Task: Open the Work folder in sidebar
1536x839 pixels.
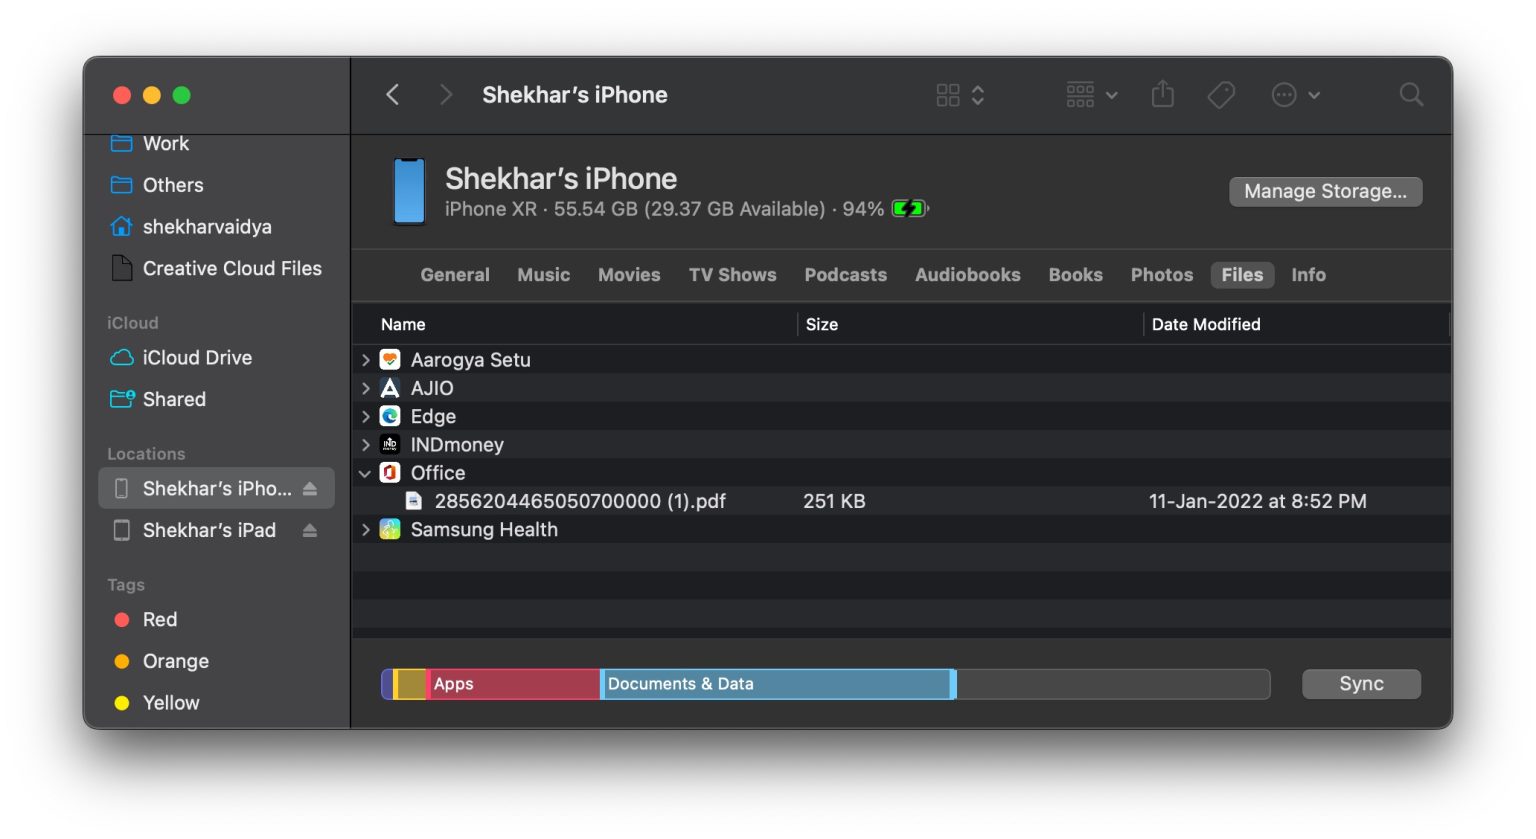Action: [166, 144]
